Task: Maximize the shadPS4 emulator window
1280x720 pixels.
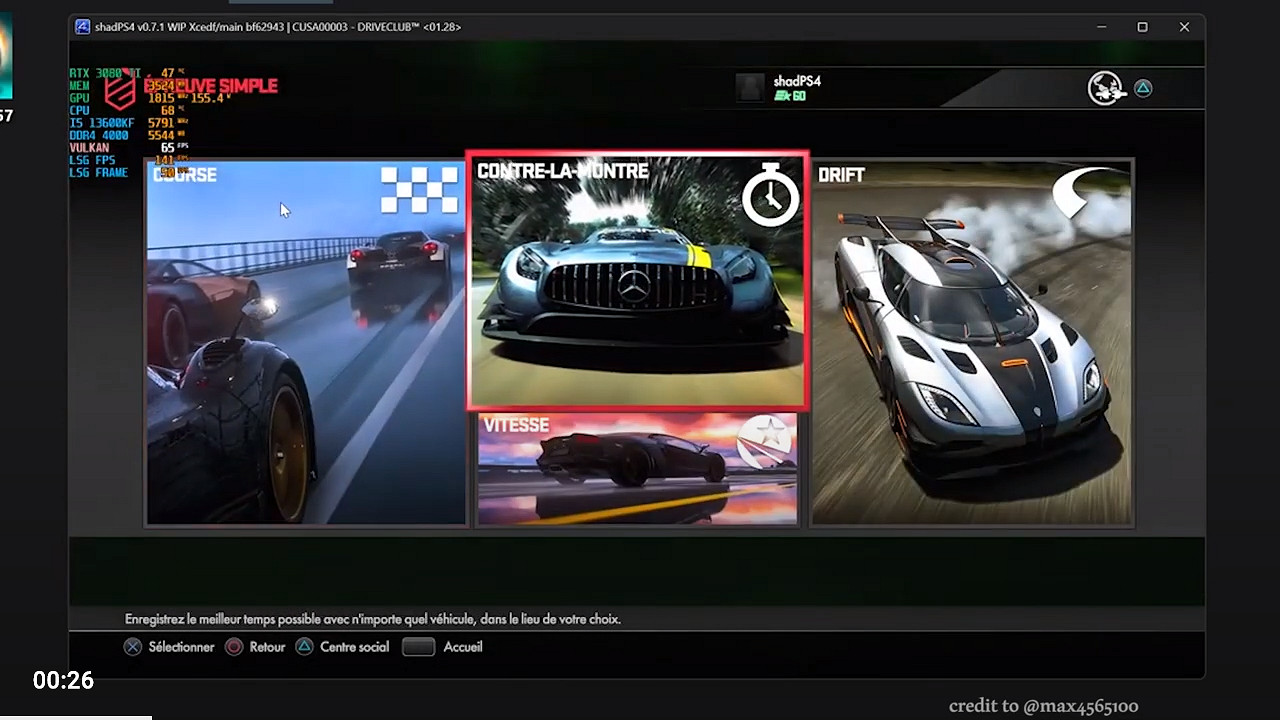Action: point(1142,27)
